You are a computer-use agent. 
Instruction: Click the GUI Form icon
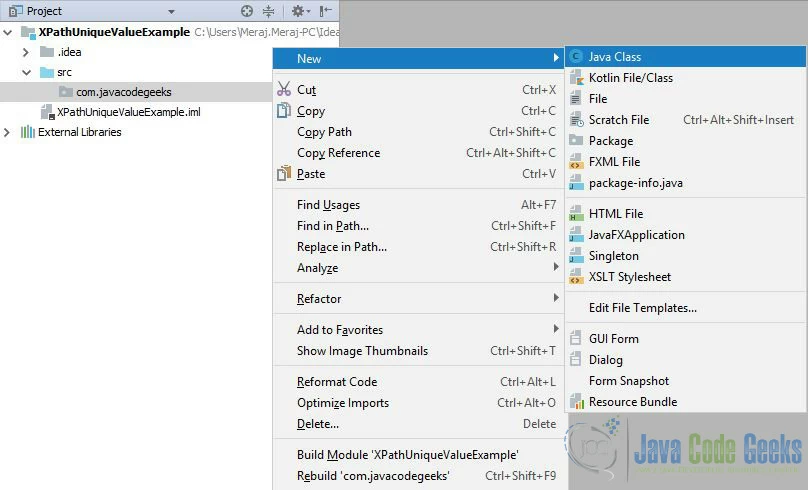[x=576, y=339]
